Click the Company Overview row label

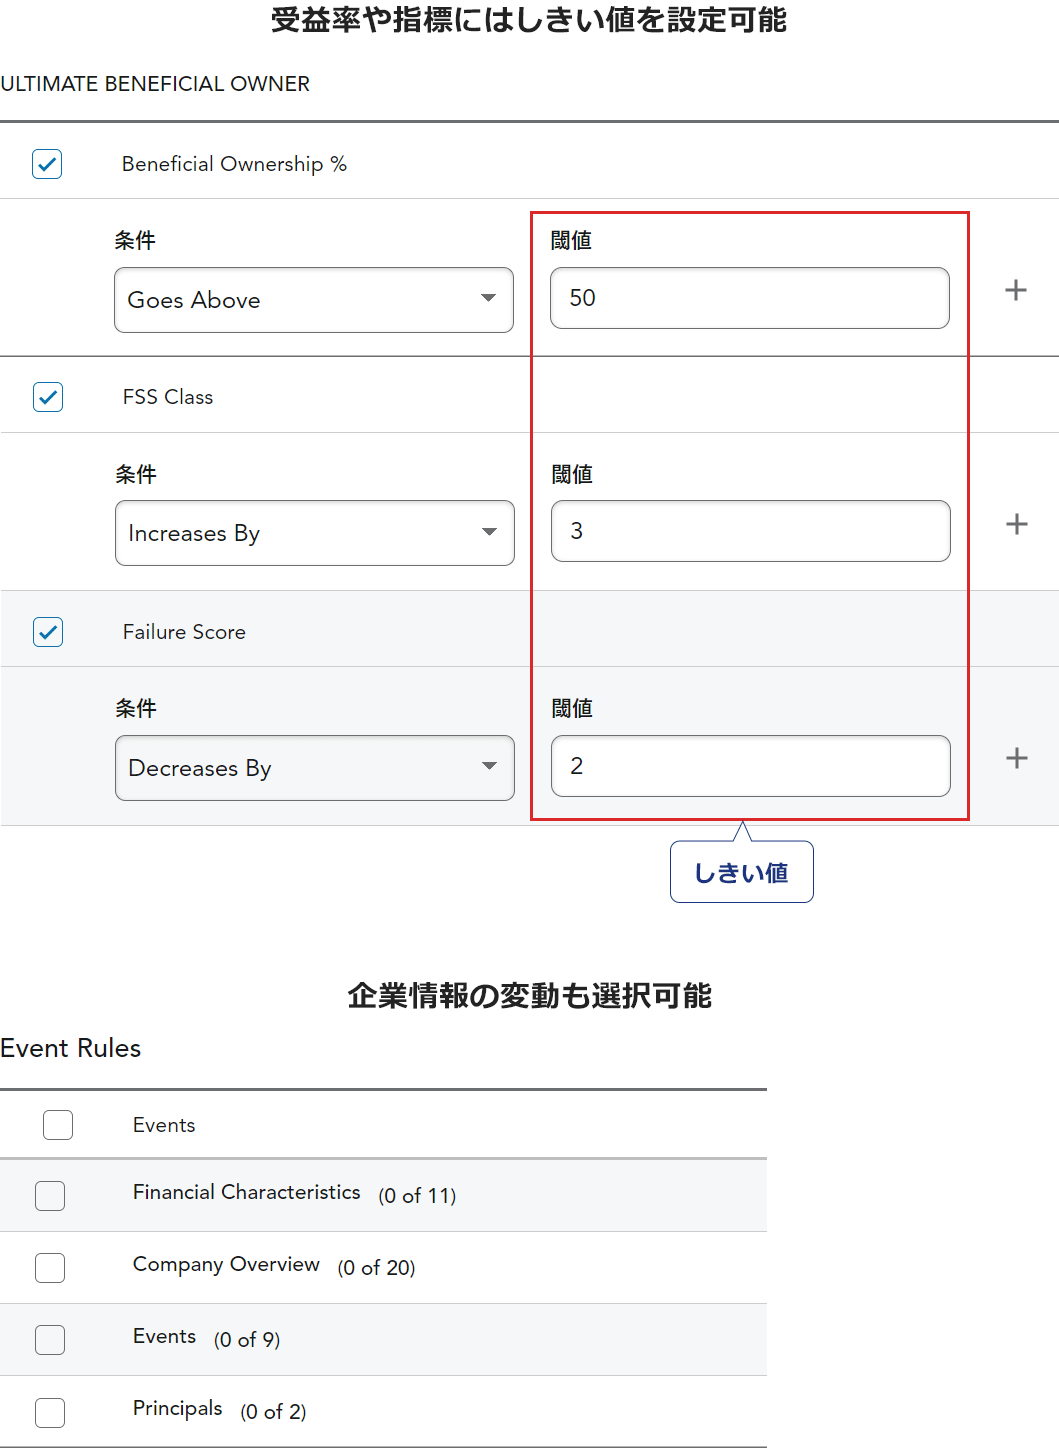pyautogui.click(x=226, y=1264)
